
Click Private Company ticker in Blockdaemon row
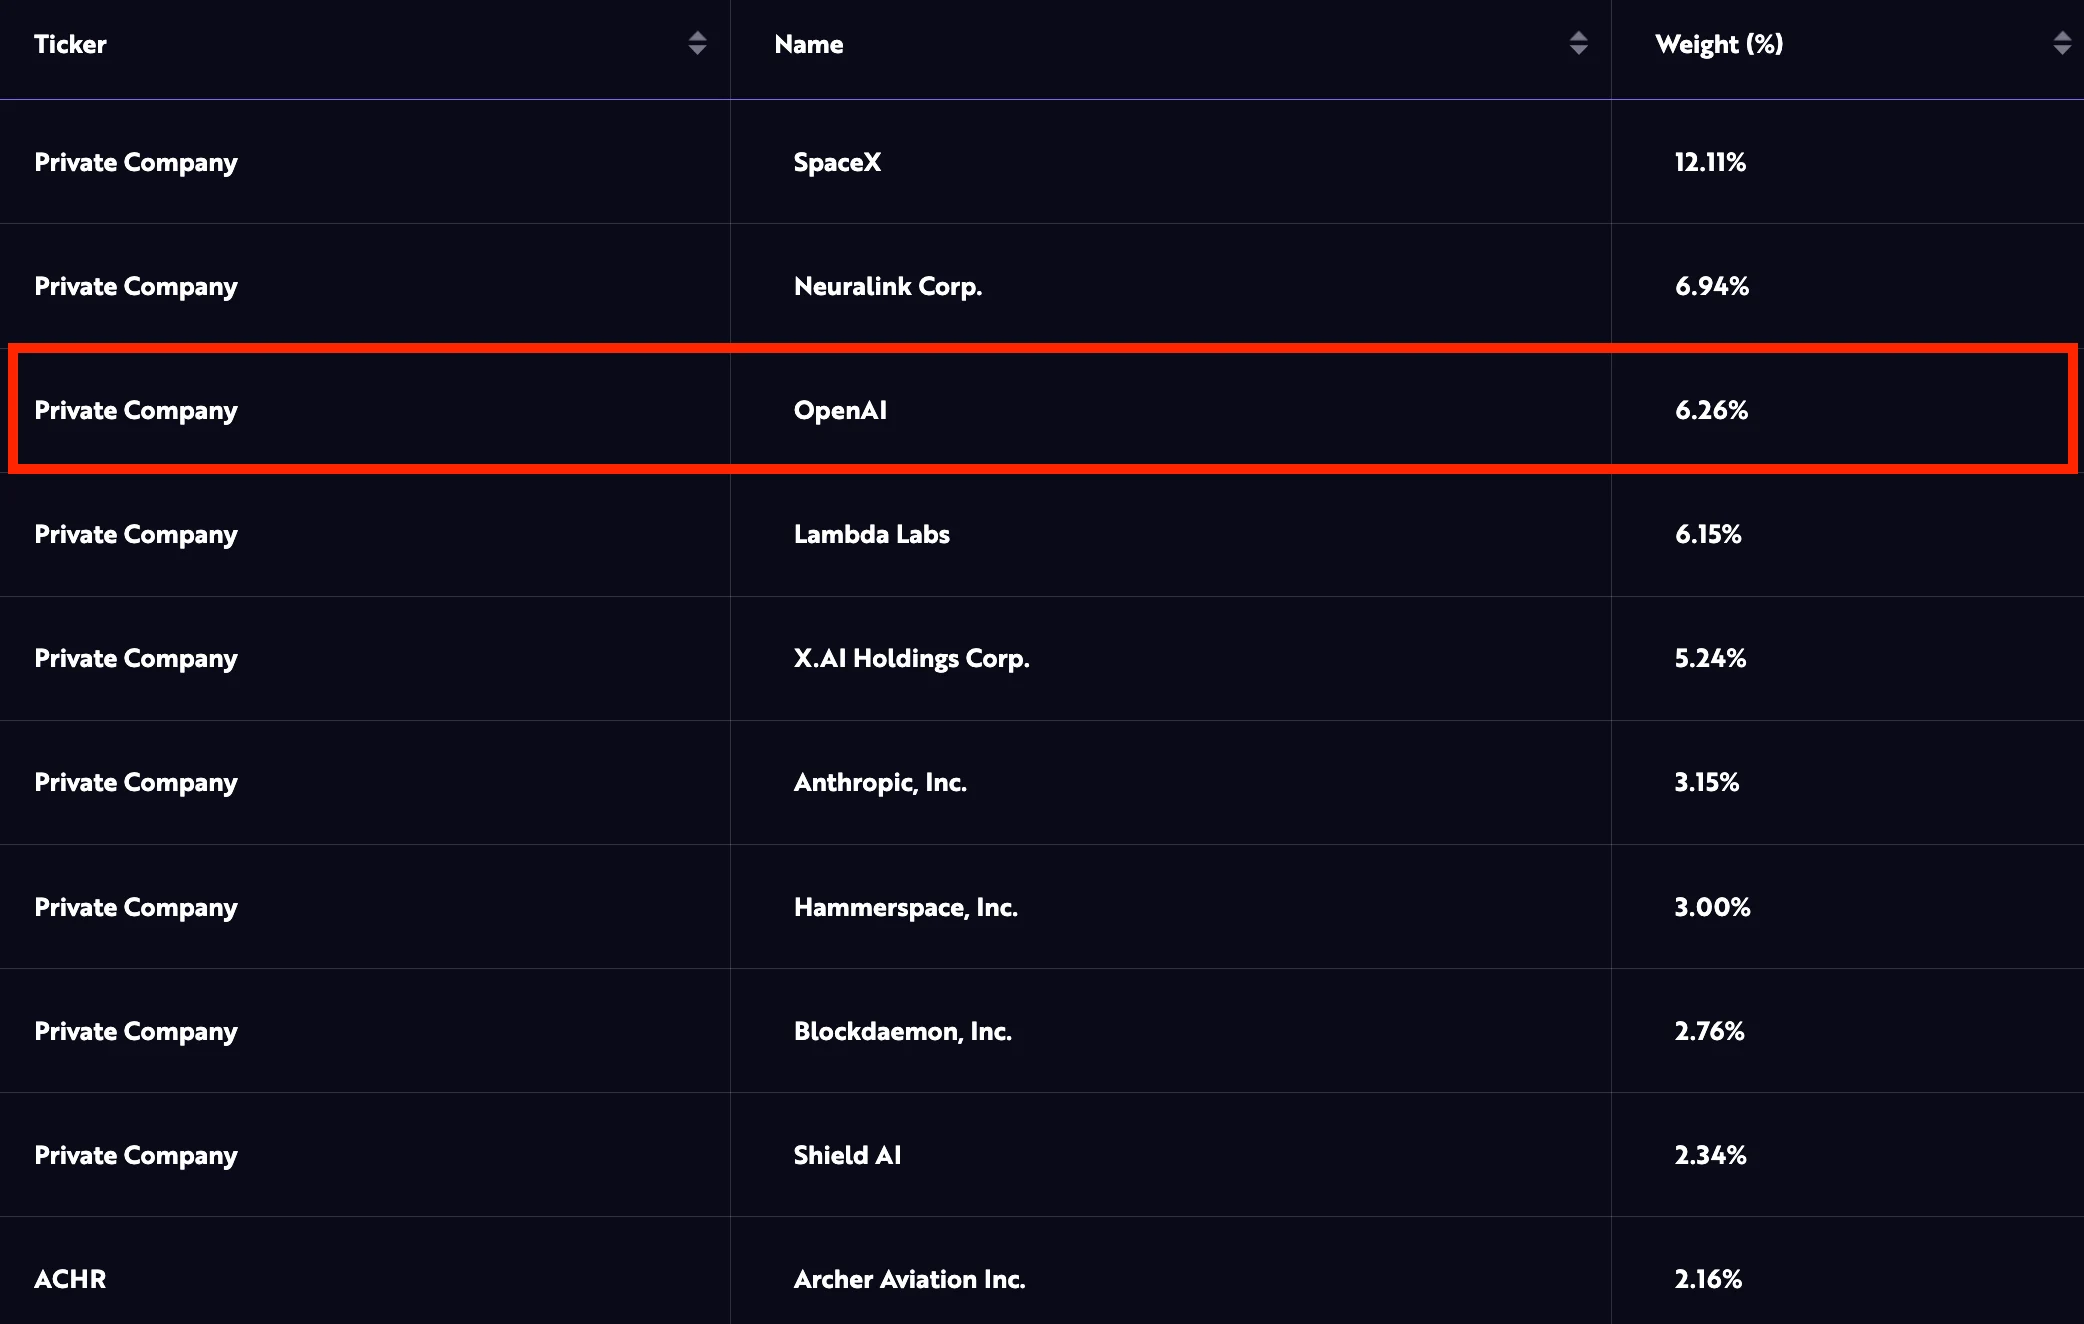click(x=136, y=1032)
